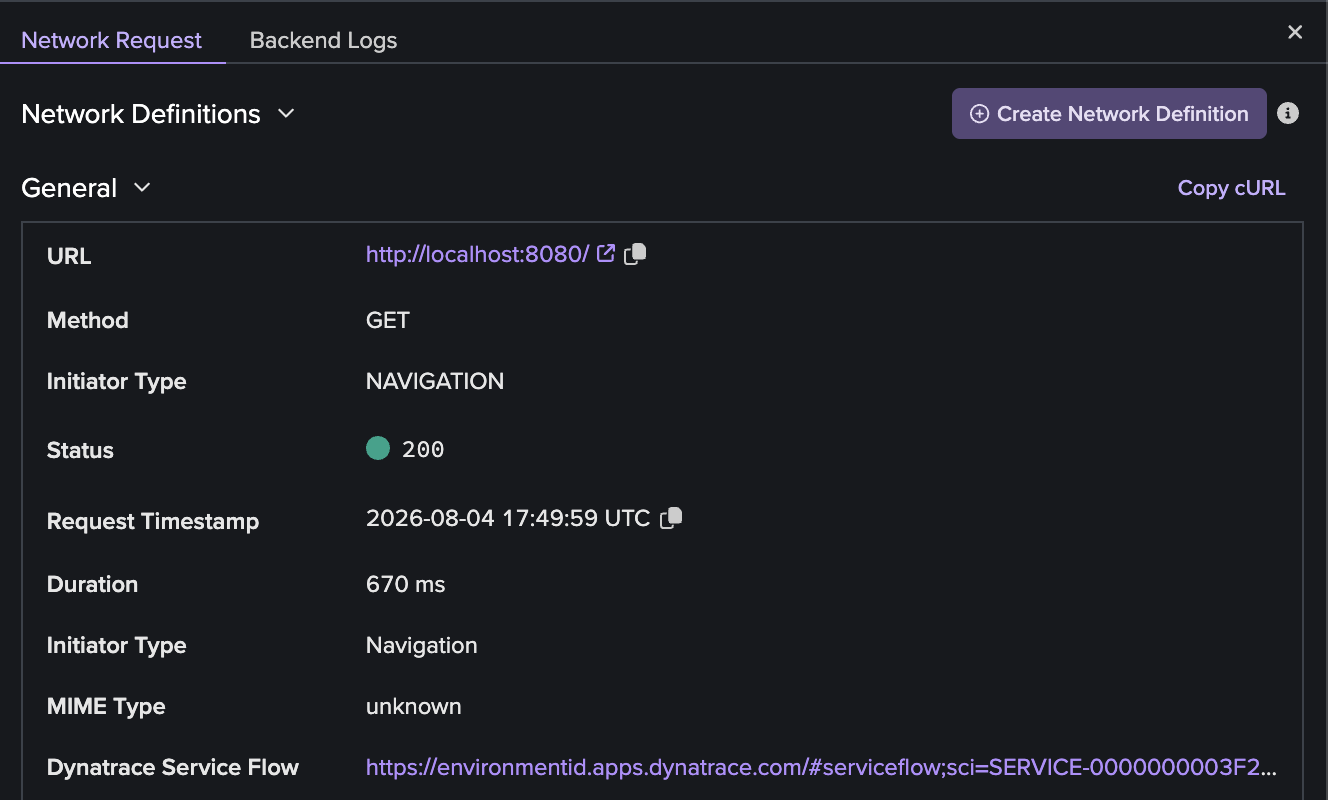Click Create Network Definition button
This screenshot has height=800, width=1328.
1109,114
